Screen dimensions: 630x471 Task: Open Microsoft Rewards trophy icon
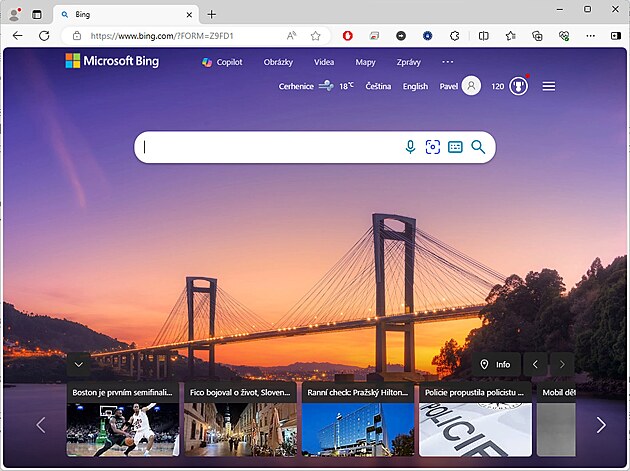[519, 86]
